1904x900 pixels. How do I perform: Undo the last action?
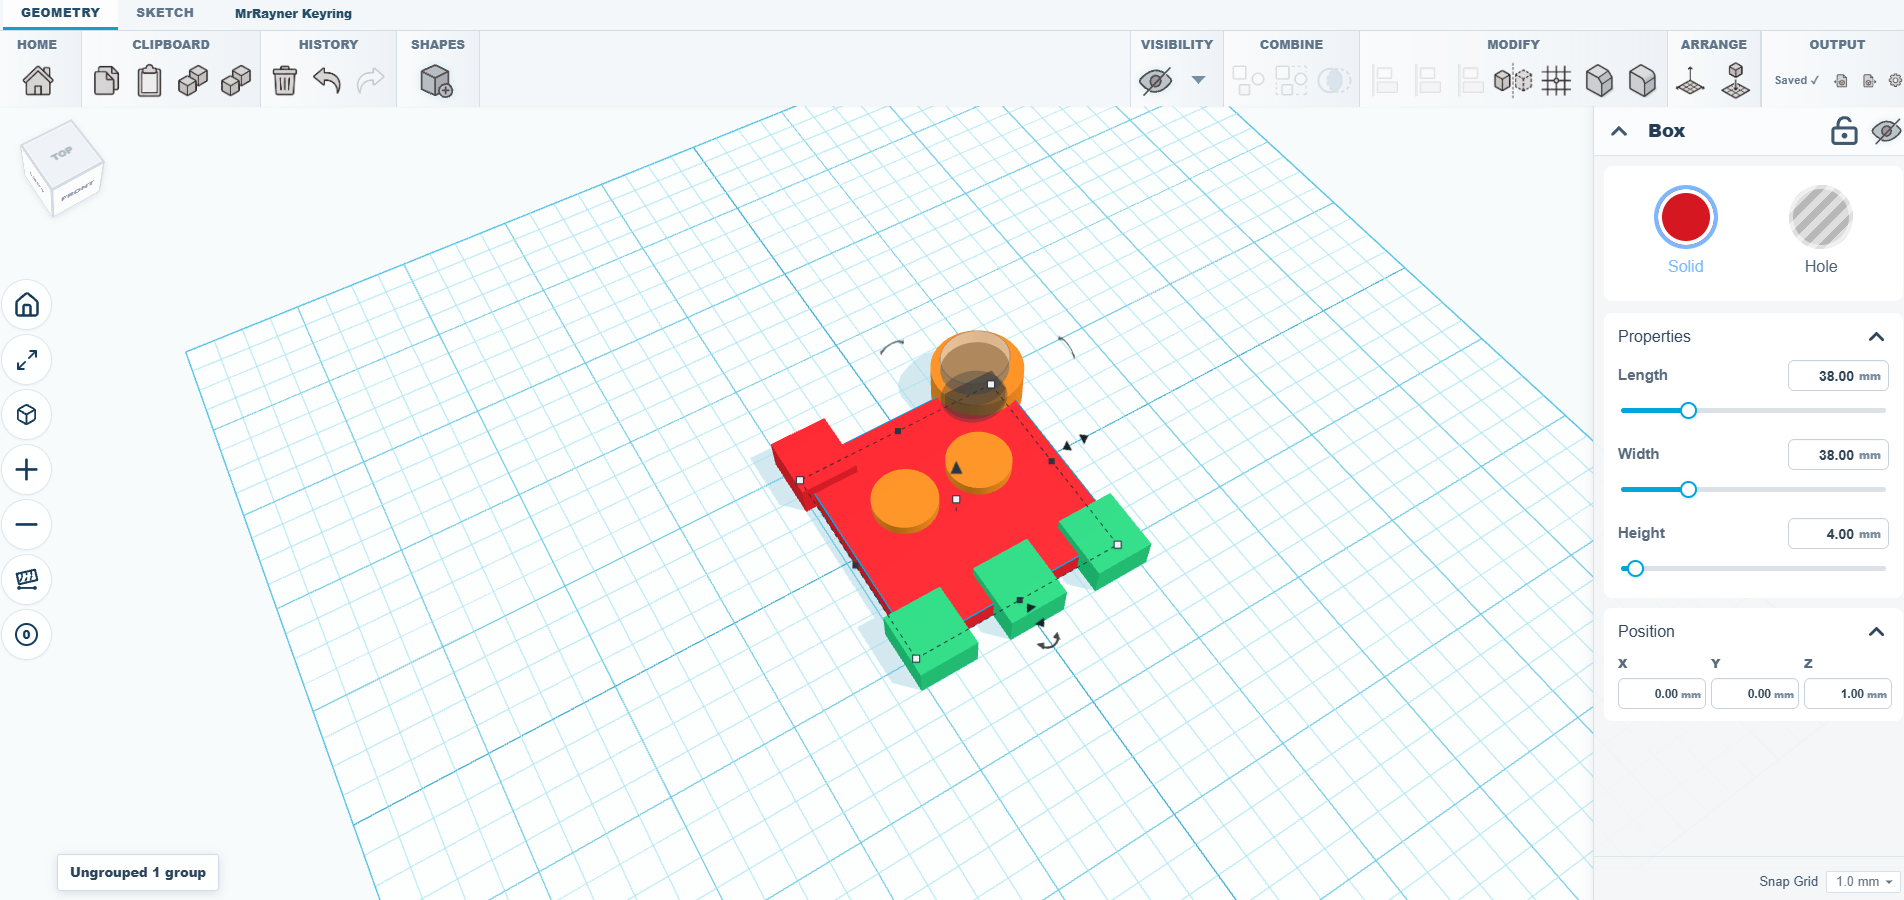[327, 80]
